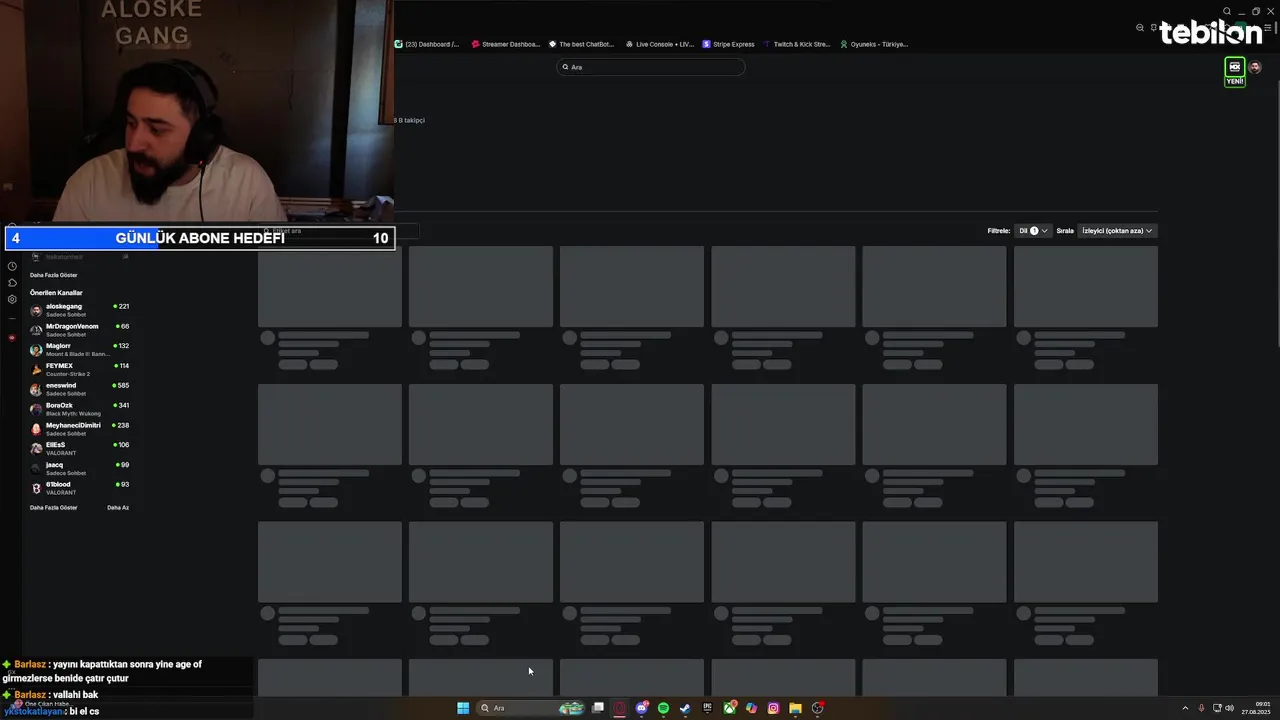Open EllEsS VALORANT channel
1280x720 pixels.
tap(80, 448)
